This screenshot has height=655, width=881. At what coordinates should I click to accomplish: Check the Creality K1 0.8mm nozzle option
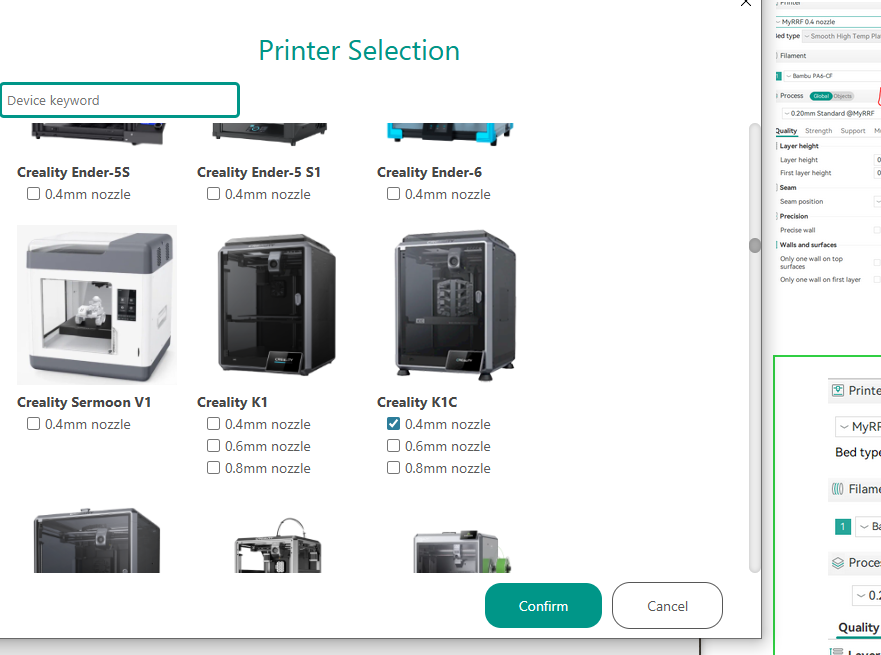pos(214,467)
